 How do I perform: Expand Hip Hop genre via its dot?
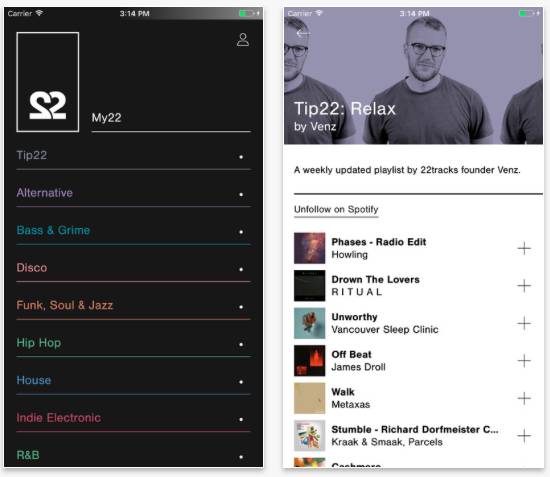(241, 344)
